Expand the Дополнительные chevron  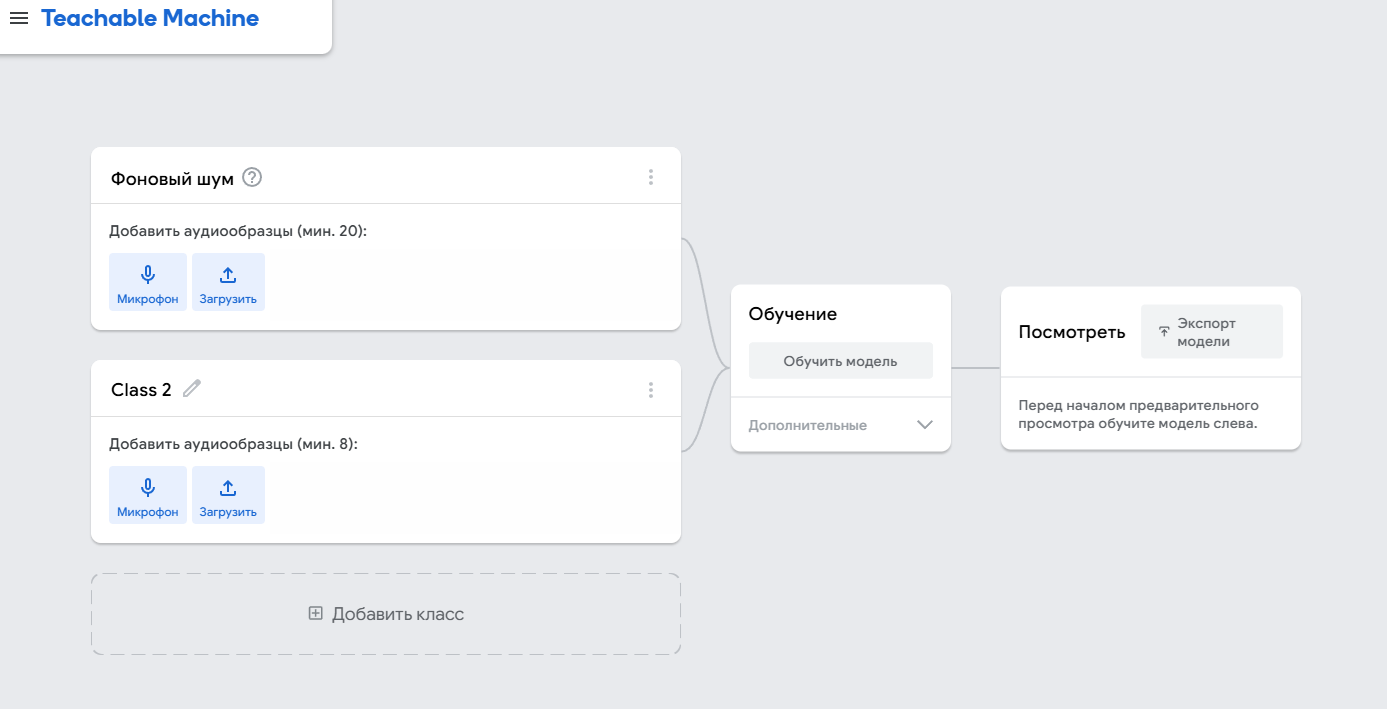[925, 425]
